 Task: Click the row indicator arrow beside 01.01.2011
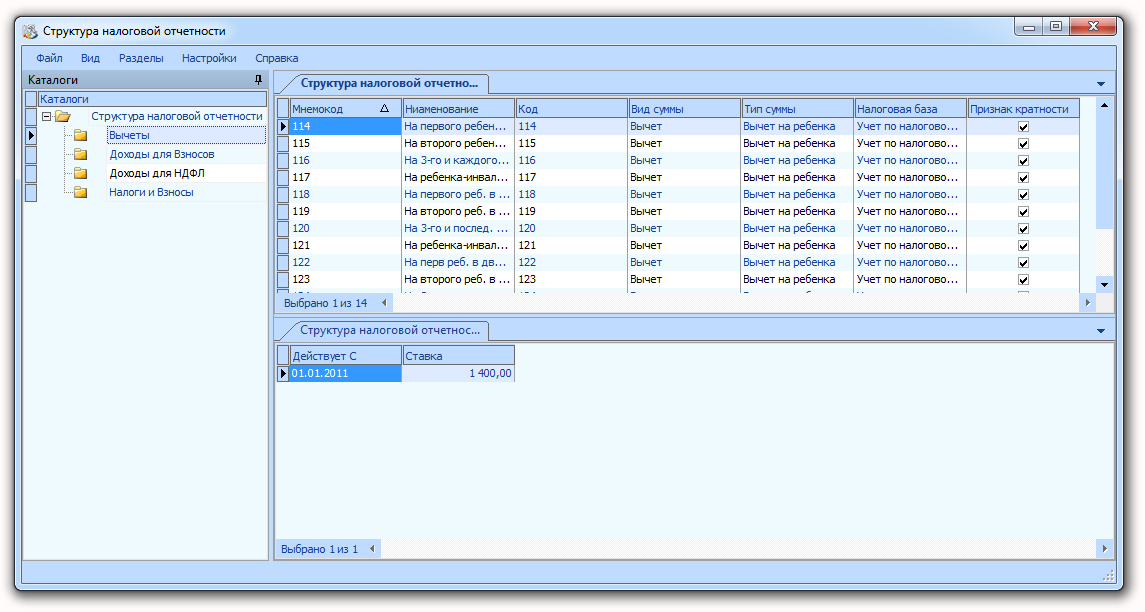pos(283,373)
